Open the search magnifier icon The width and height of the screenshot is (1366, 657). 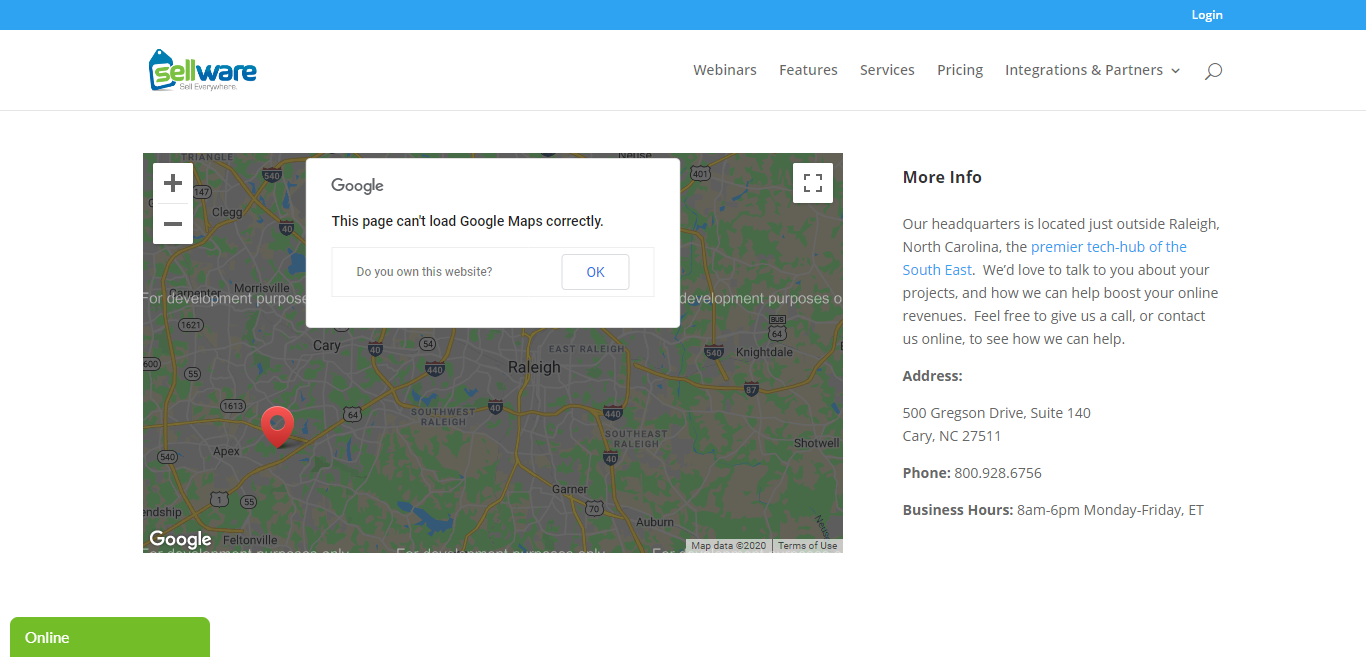[1213, 70]
